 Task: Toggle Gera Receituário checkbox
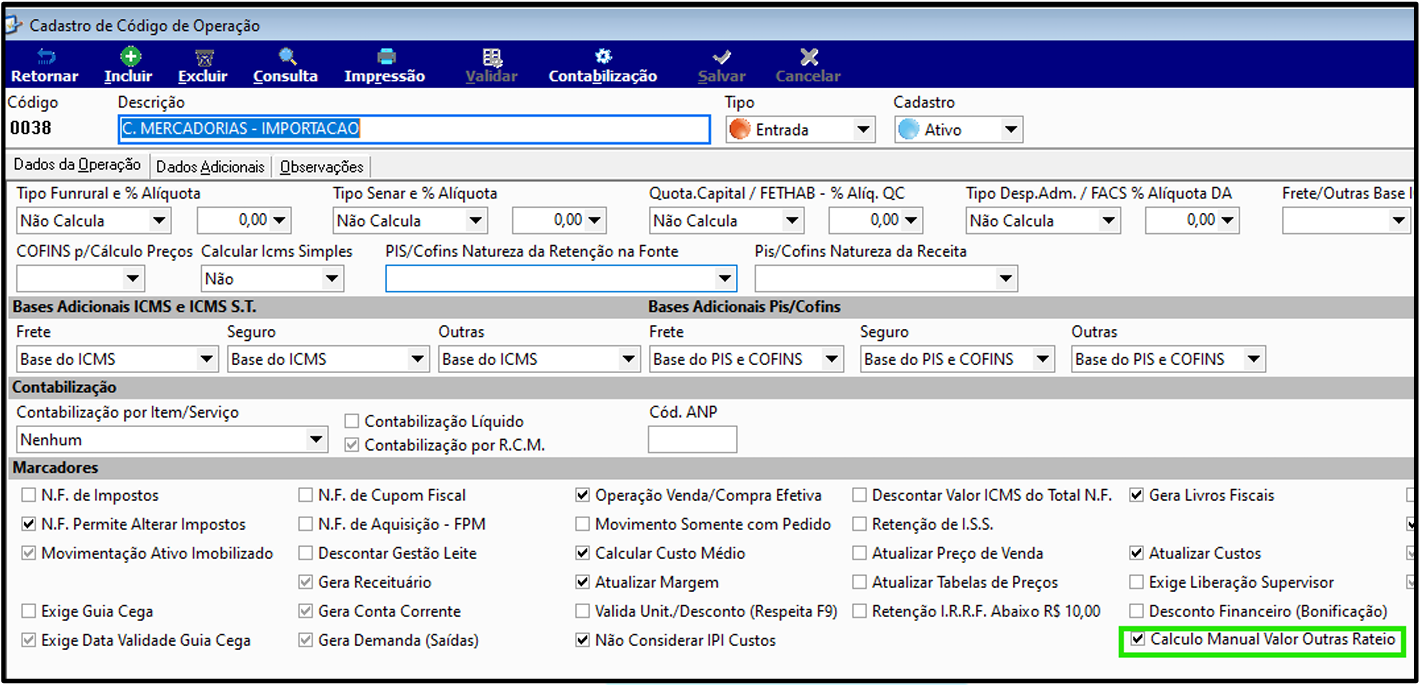305,582
